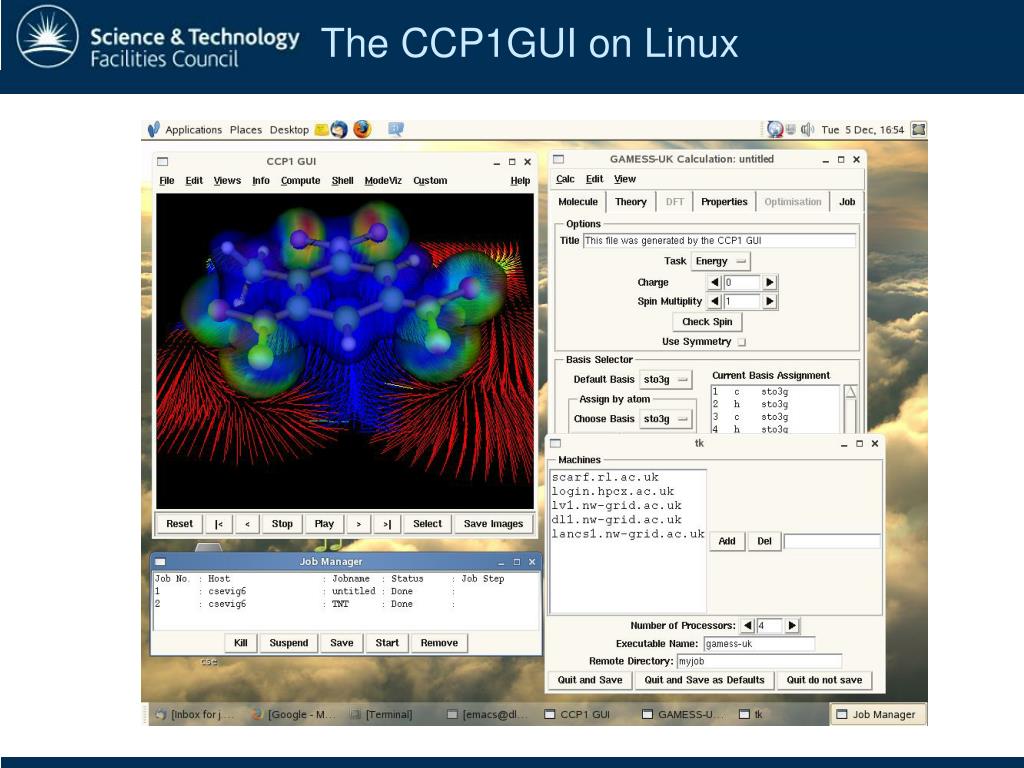Click the Save Images button

pyautogui.click(x=494, y=524)
